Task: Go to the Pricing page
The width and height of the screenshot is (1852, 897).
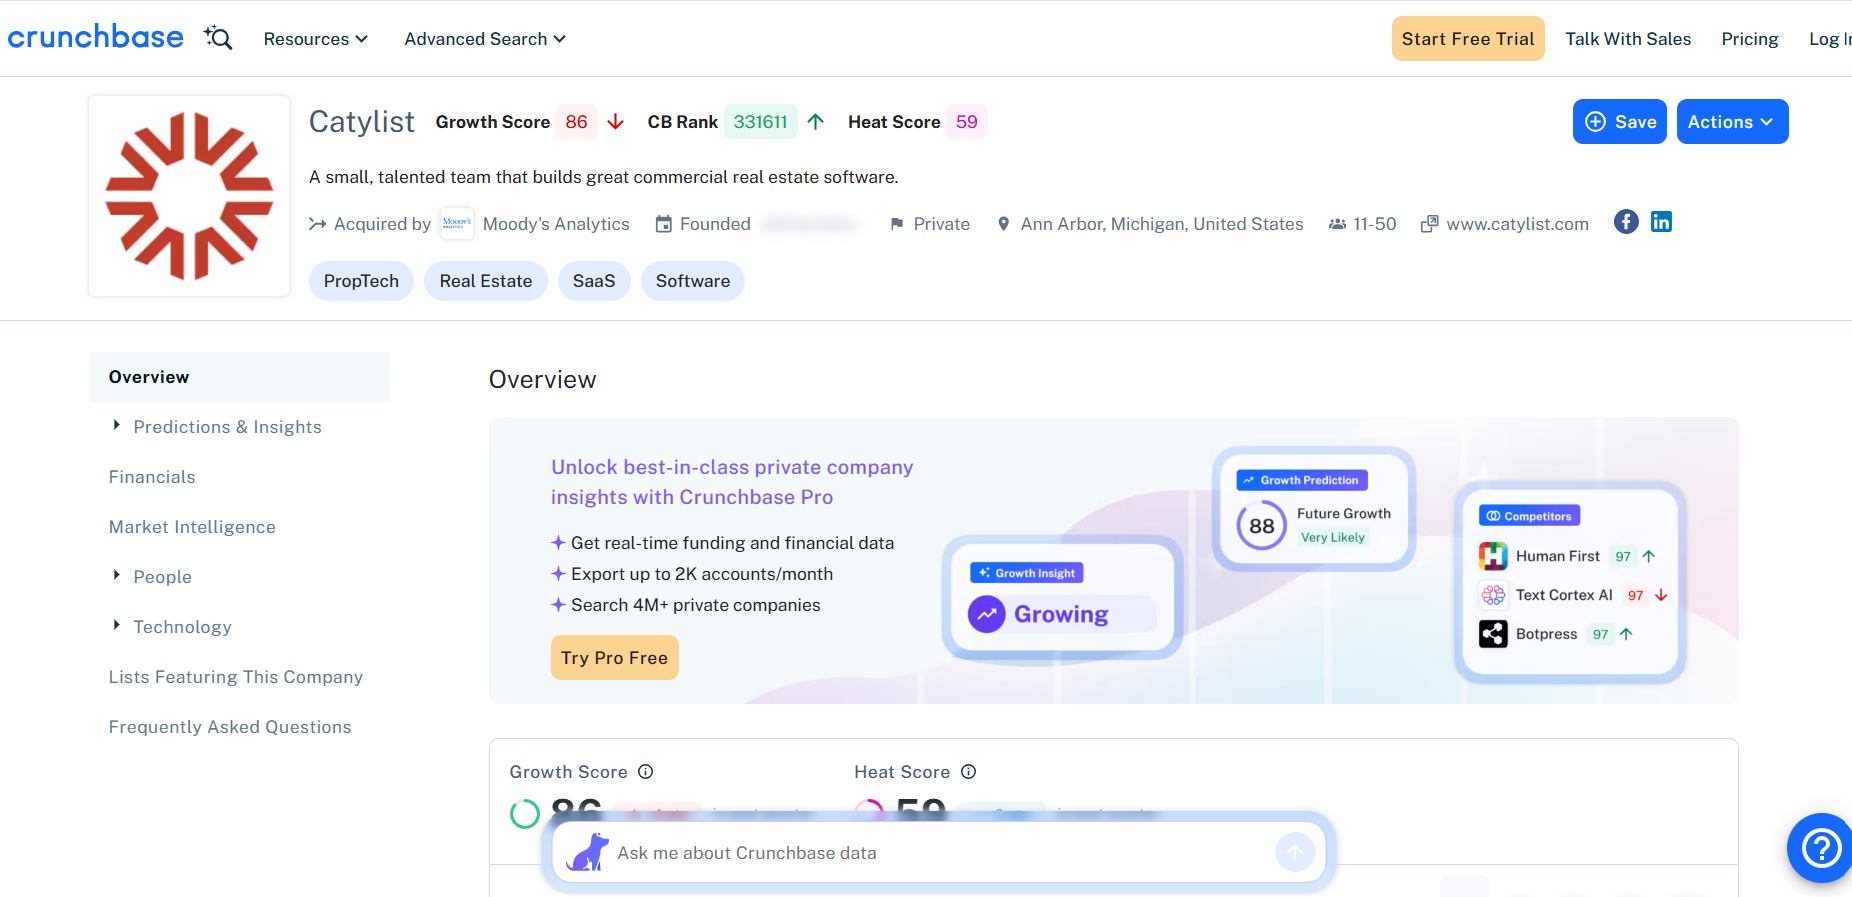Action: pos(1749,39)
